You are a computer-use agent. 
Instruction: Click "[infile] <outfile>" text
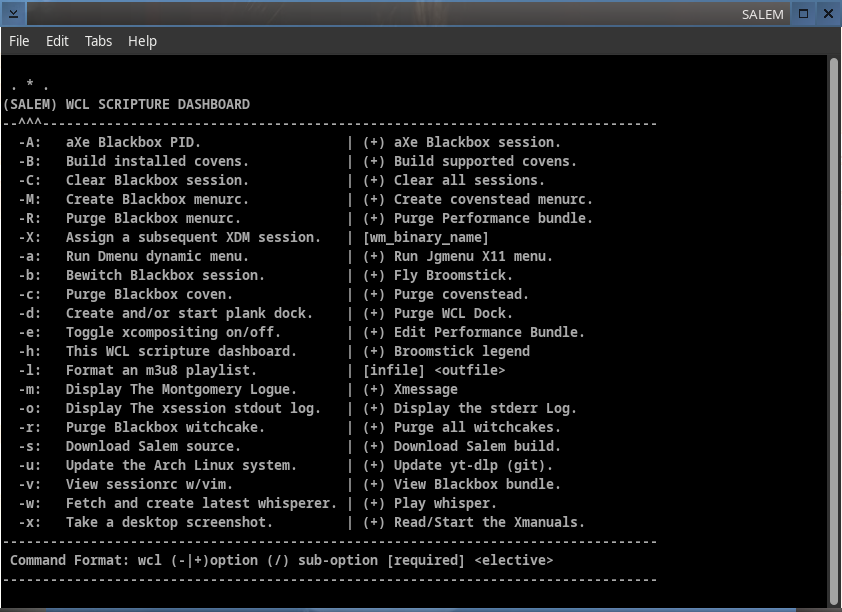tap(434, 370)
